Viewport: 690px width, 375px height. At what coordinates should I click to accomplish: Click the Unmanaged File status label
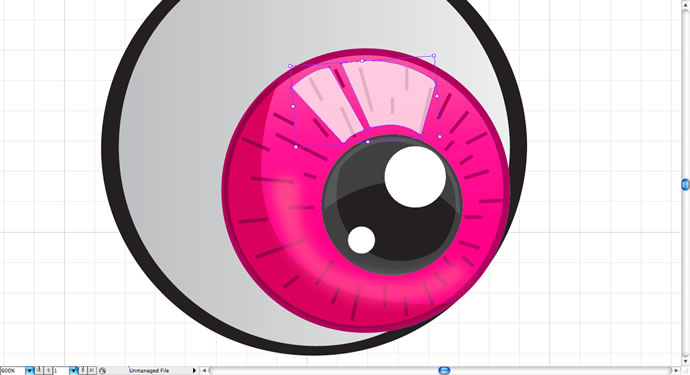coord(149,371)
